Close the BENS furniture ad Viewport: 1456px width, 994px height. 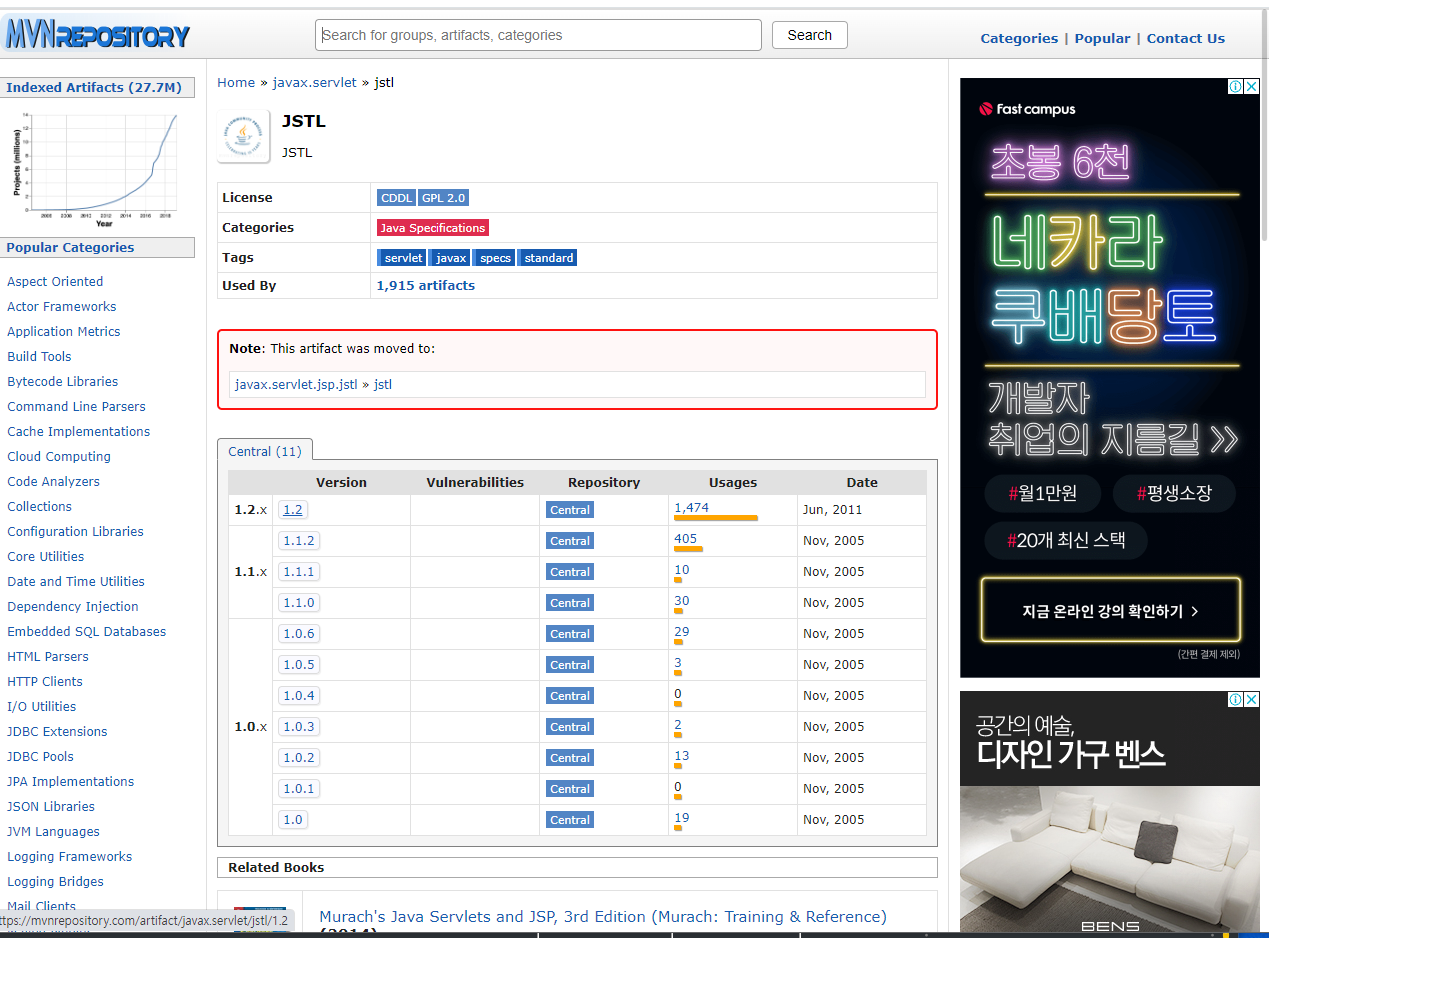[x=1252, y=700]
